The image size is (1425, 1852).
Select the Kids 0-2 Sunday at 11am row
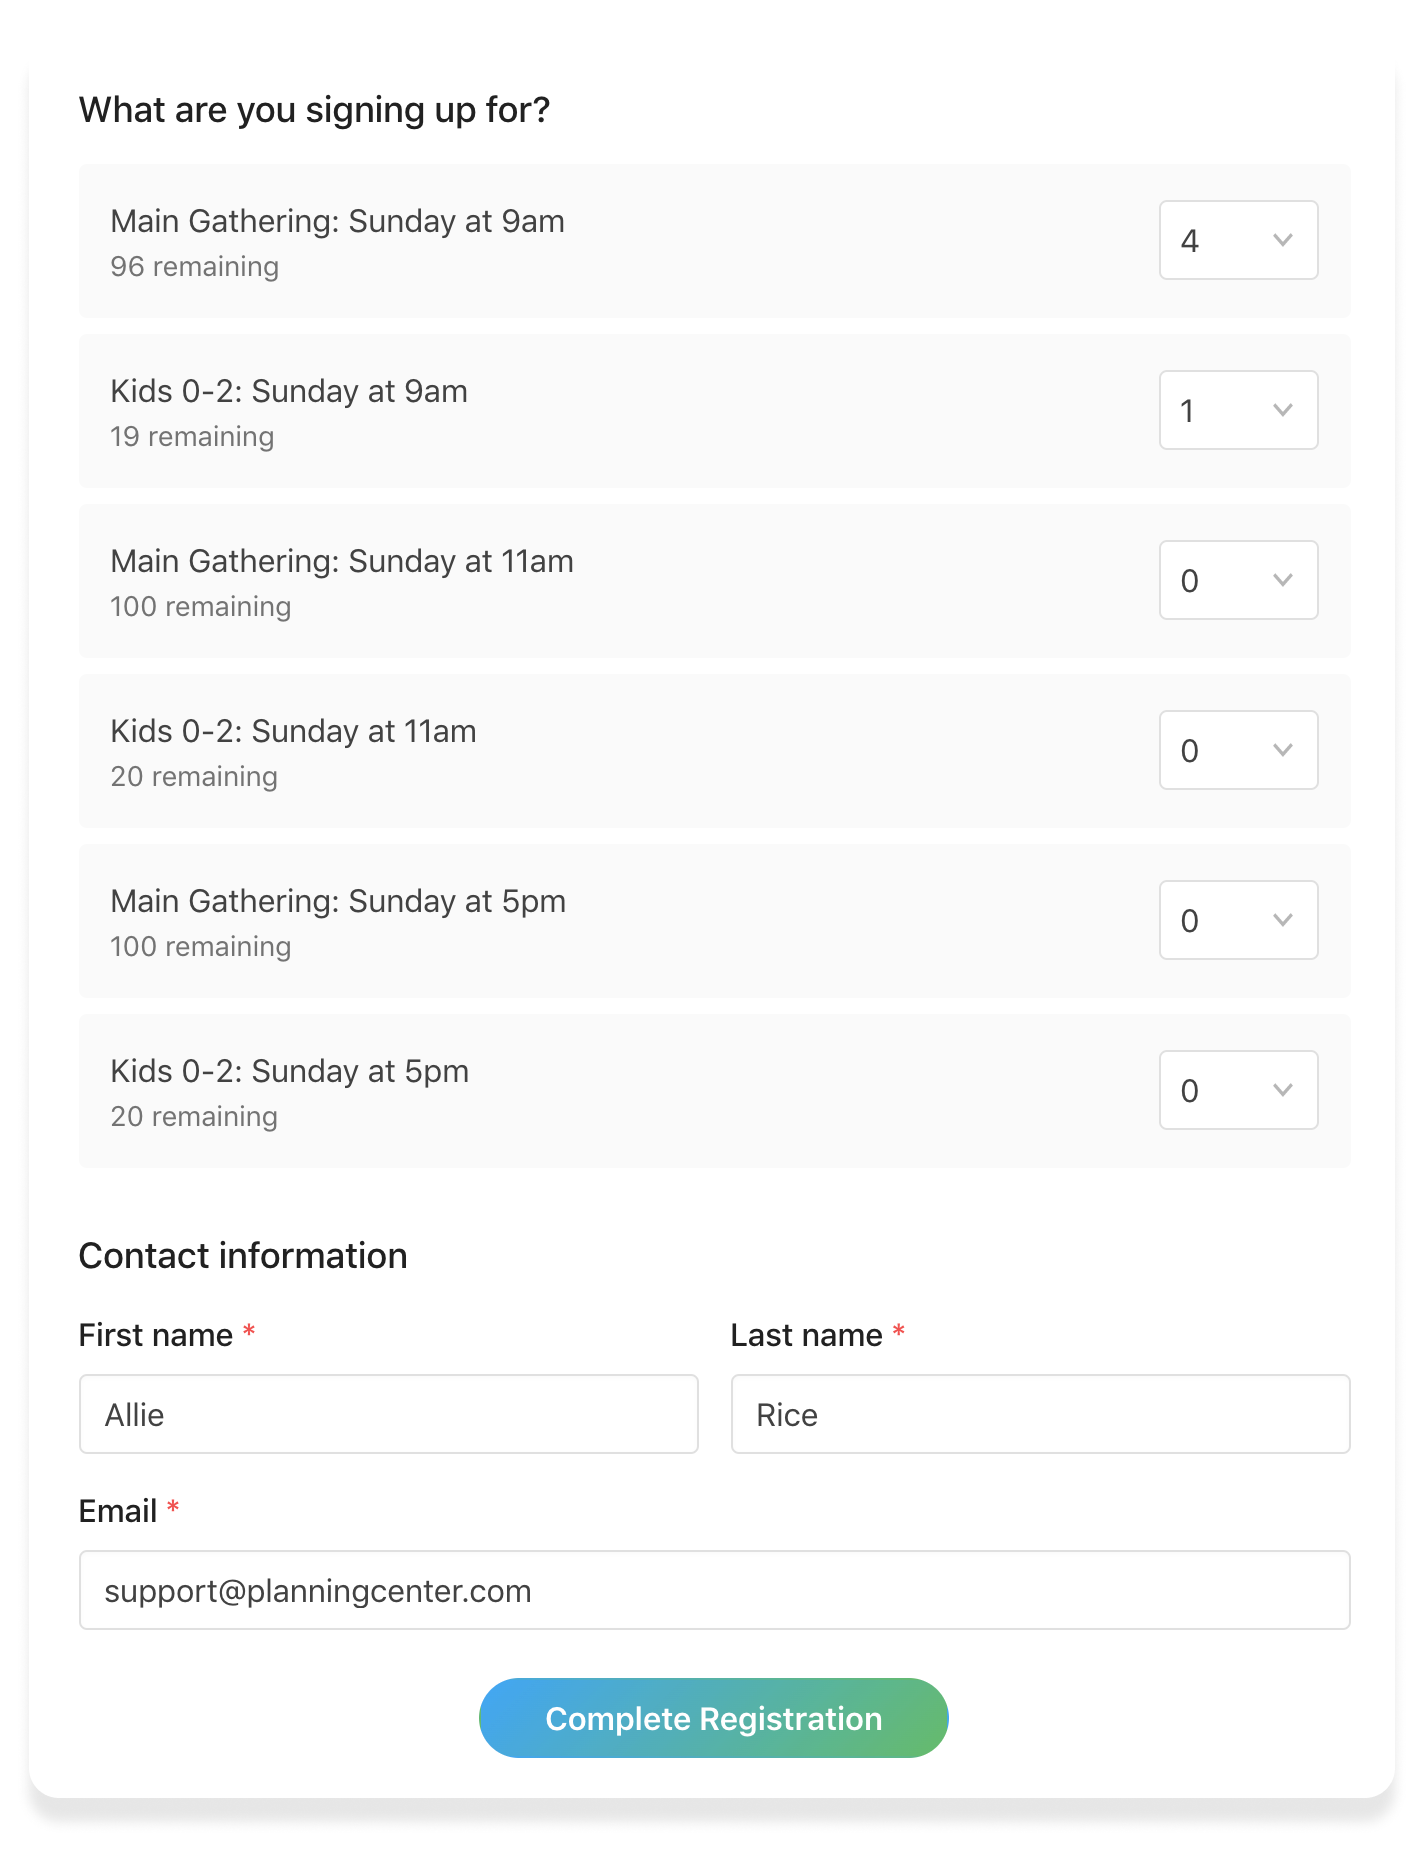[x=293, y=731]
